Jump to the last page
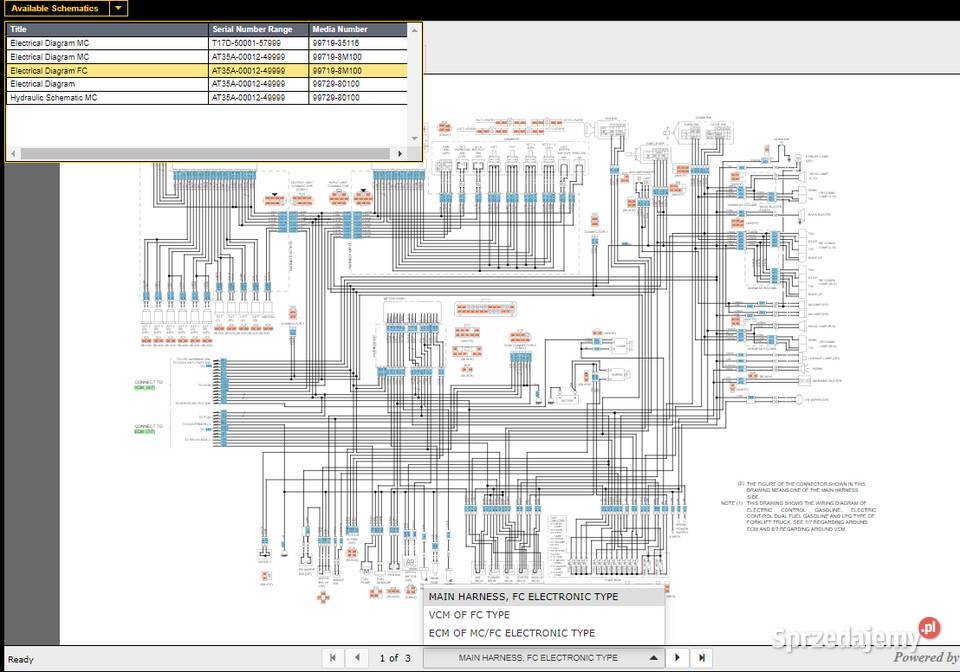Viewport: 960px width, 672px height. [702, 658]
